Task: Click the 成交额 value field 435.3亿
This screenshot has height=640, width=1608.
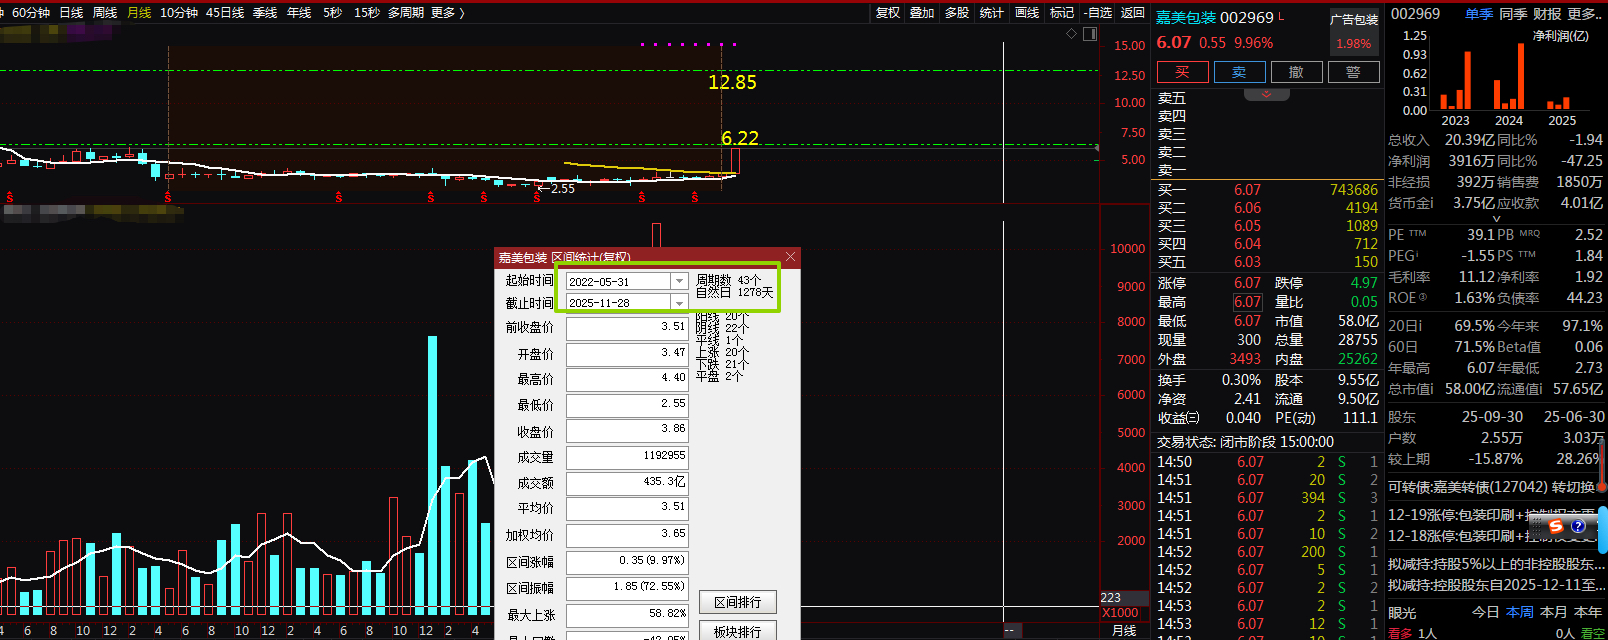Action: [x=627, y=483]
